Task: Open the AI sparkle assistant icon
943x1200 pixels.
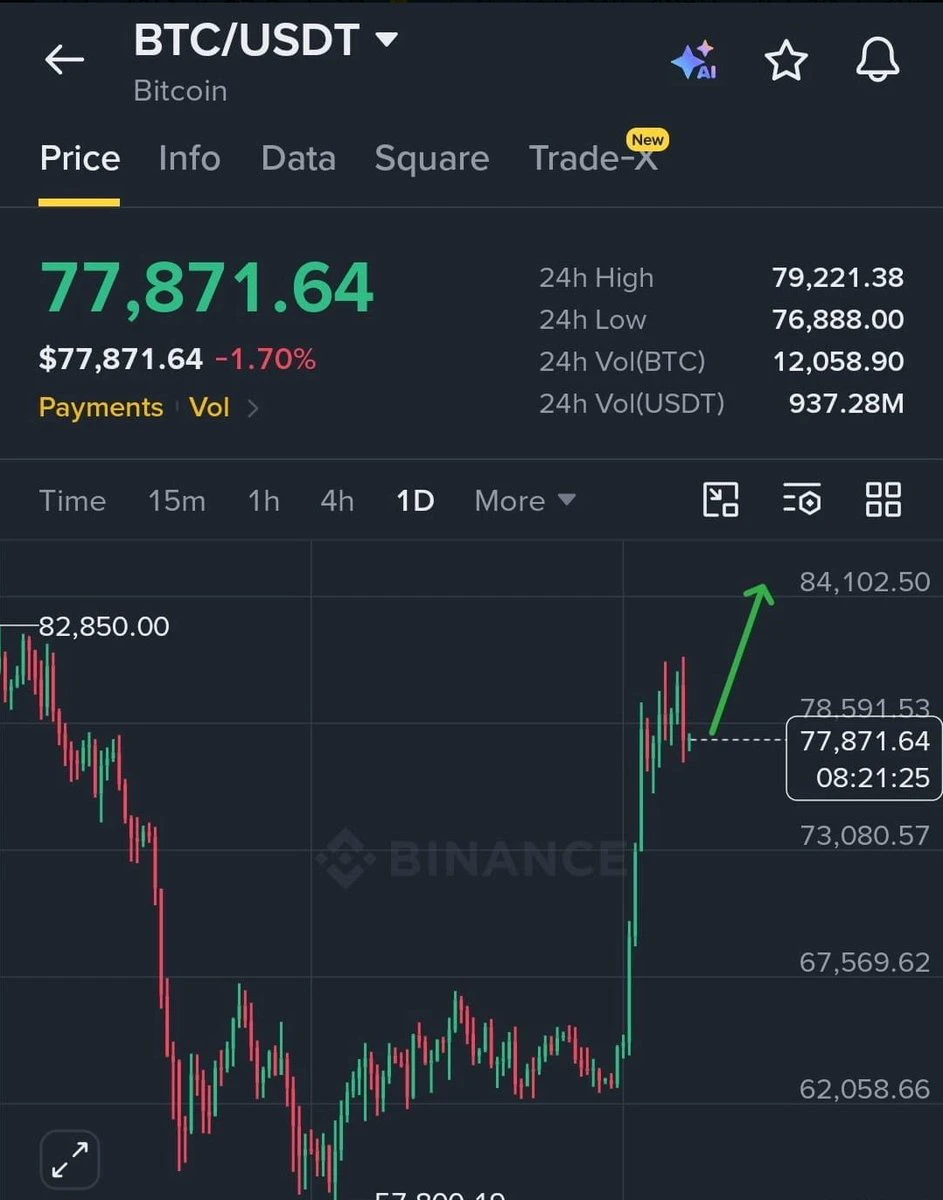Action: (x=694, y=61)
